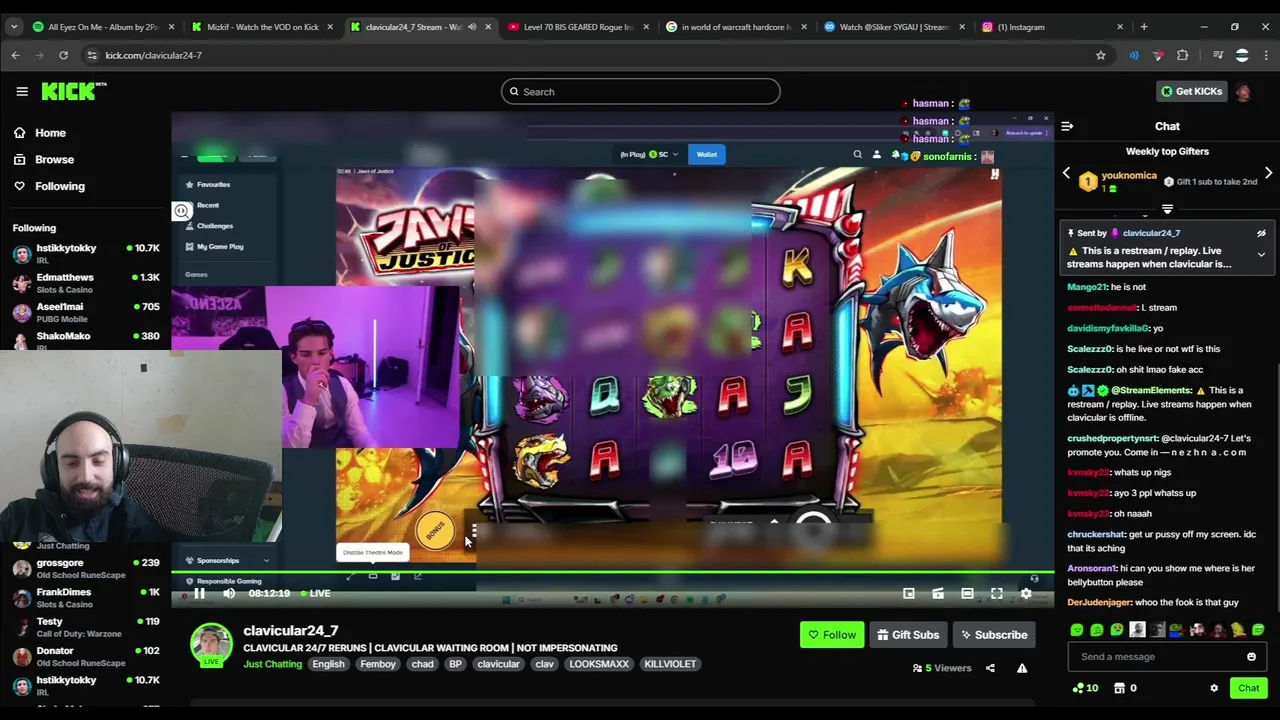The width and height of the screenshot is (1280, 720).
Task: Select the LOOKSMAXX tag
Action: [x=599, y=664]
